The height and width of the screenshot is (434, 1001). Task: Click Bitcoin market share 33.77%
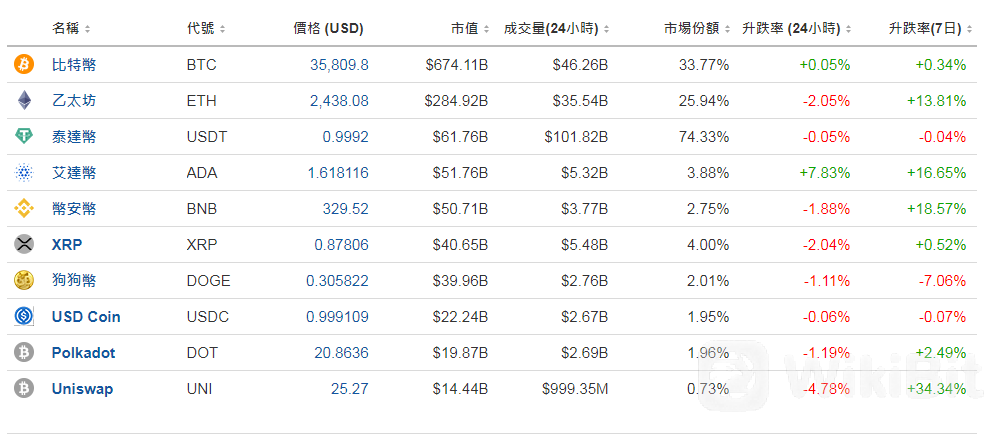(x=705, y=64)
